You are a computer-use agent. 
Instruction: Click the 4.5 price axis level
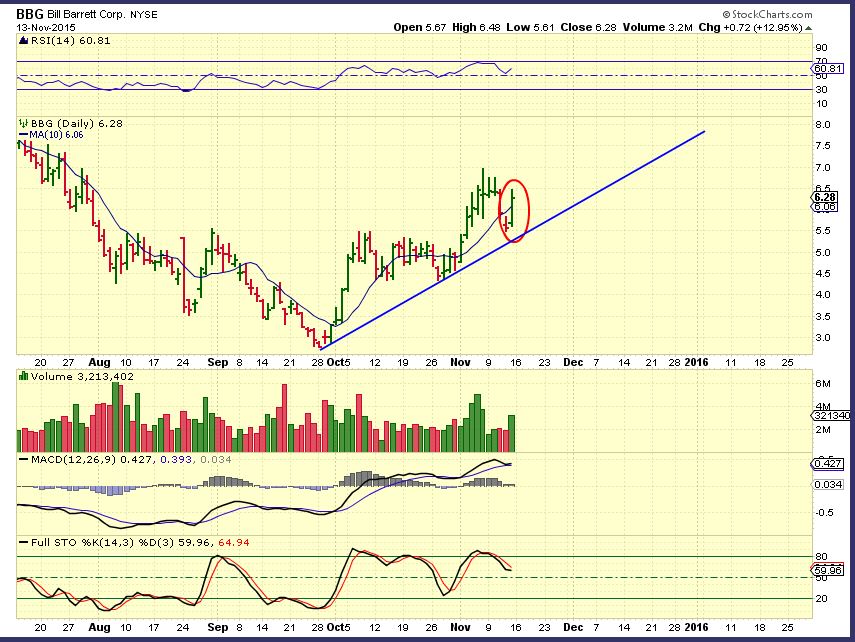click(822, 274)
